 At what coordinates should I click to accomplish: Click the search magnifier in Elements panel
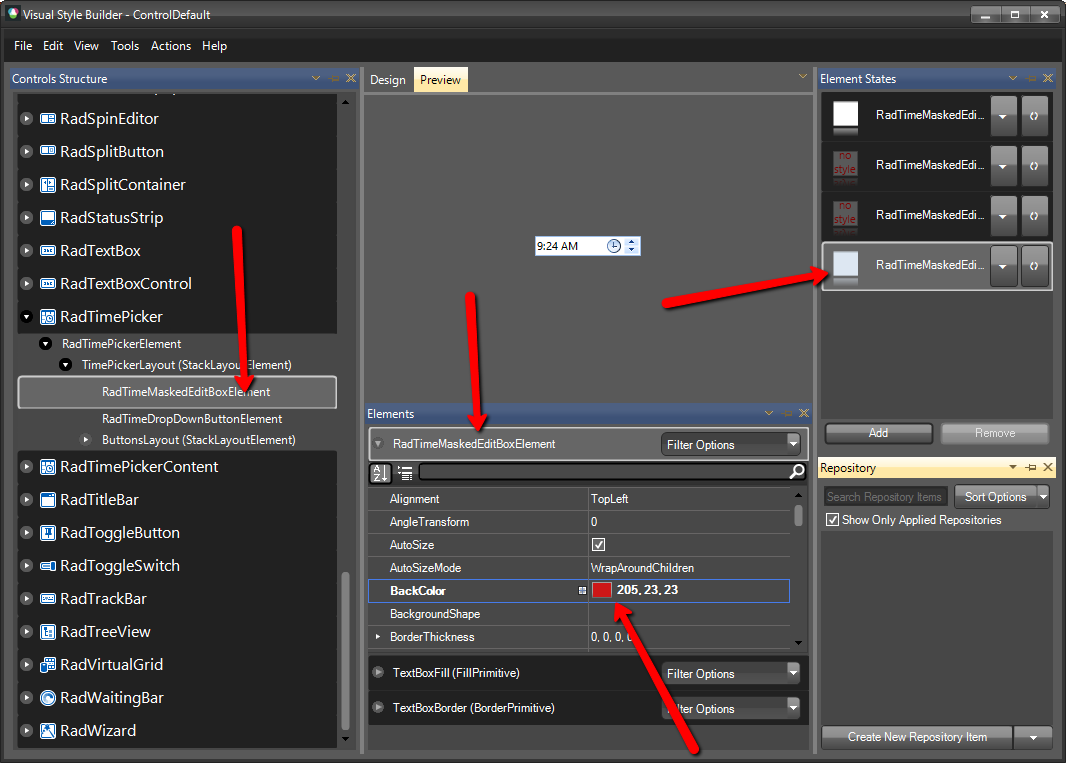(x=797, y=471)
